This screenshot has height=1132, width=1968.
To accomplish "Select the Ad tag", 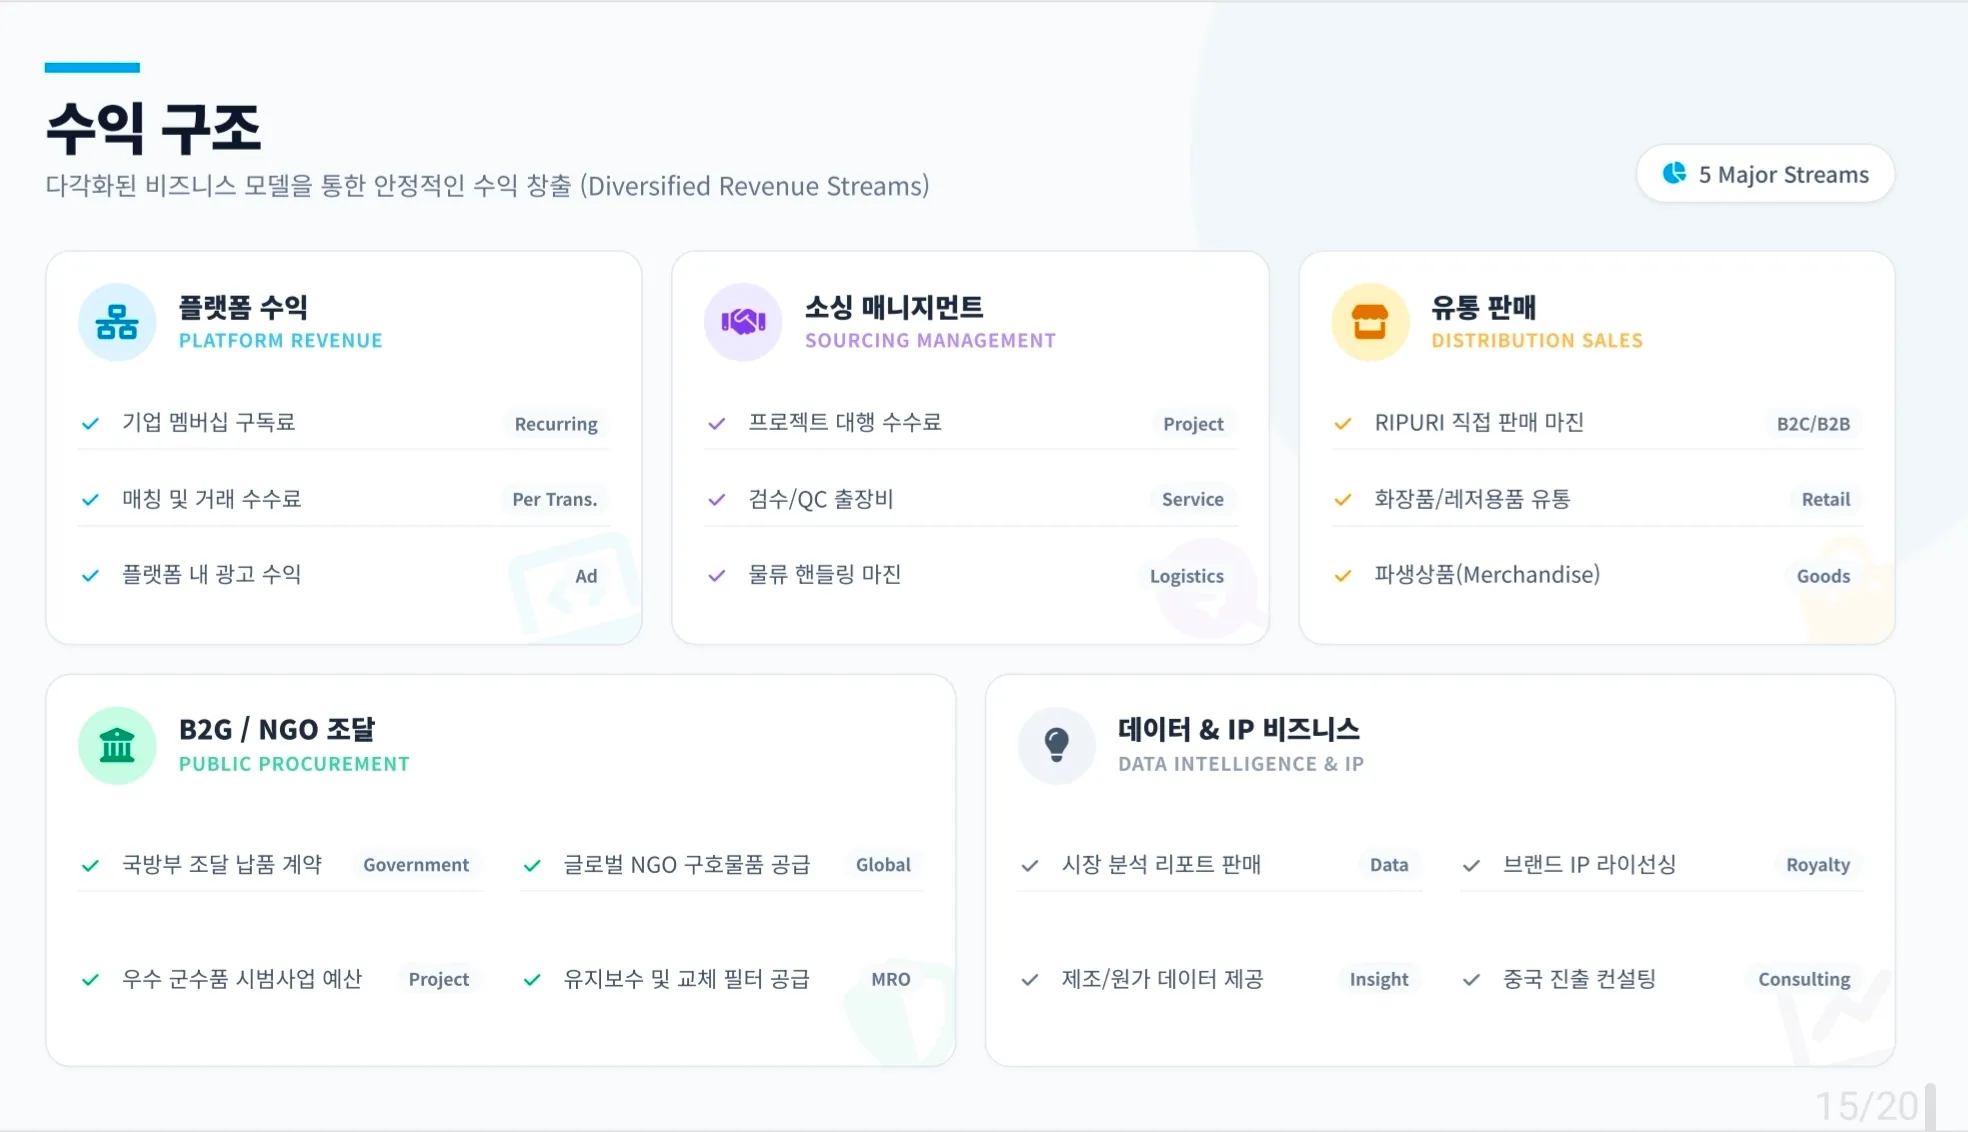I will (x=586, y=576).
